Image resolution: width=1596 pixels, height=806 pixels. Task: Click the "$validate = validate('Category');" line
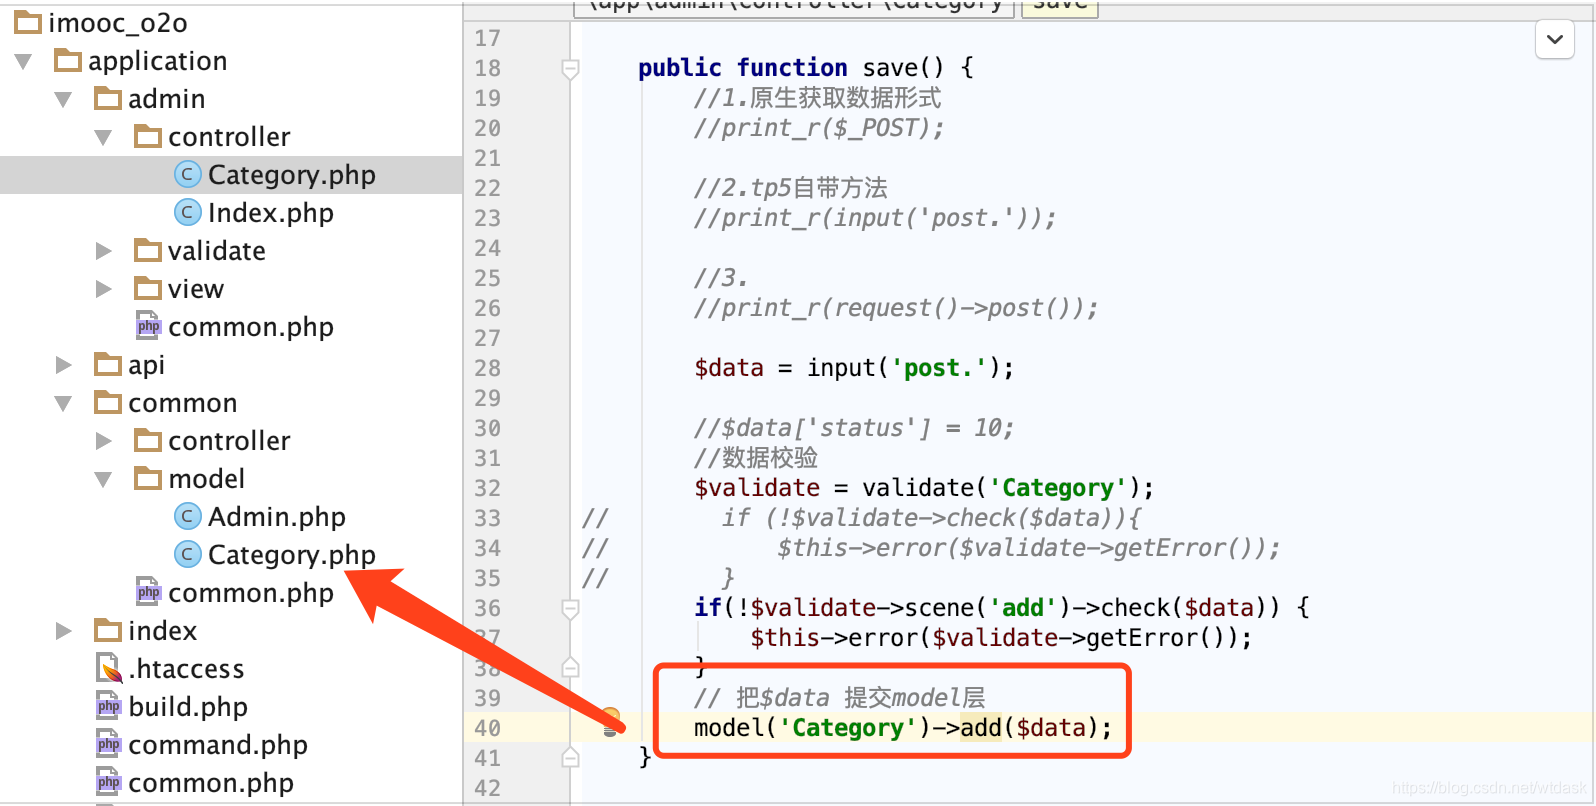[924, 488]
